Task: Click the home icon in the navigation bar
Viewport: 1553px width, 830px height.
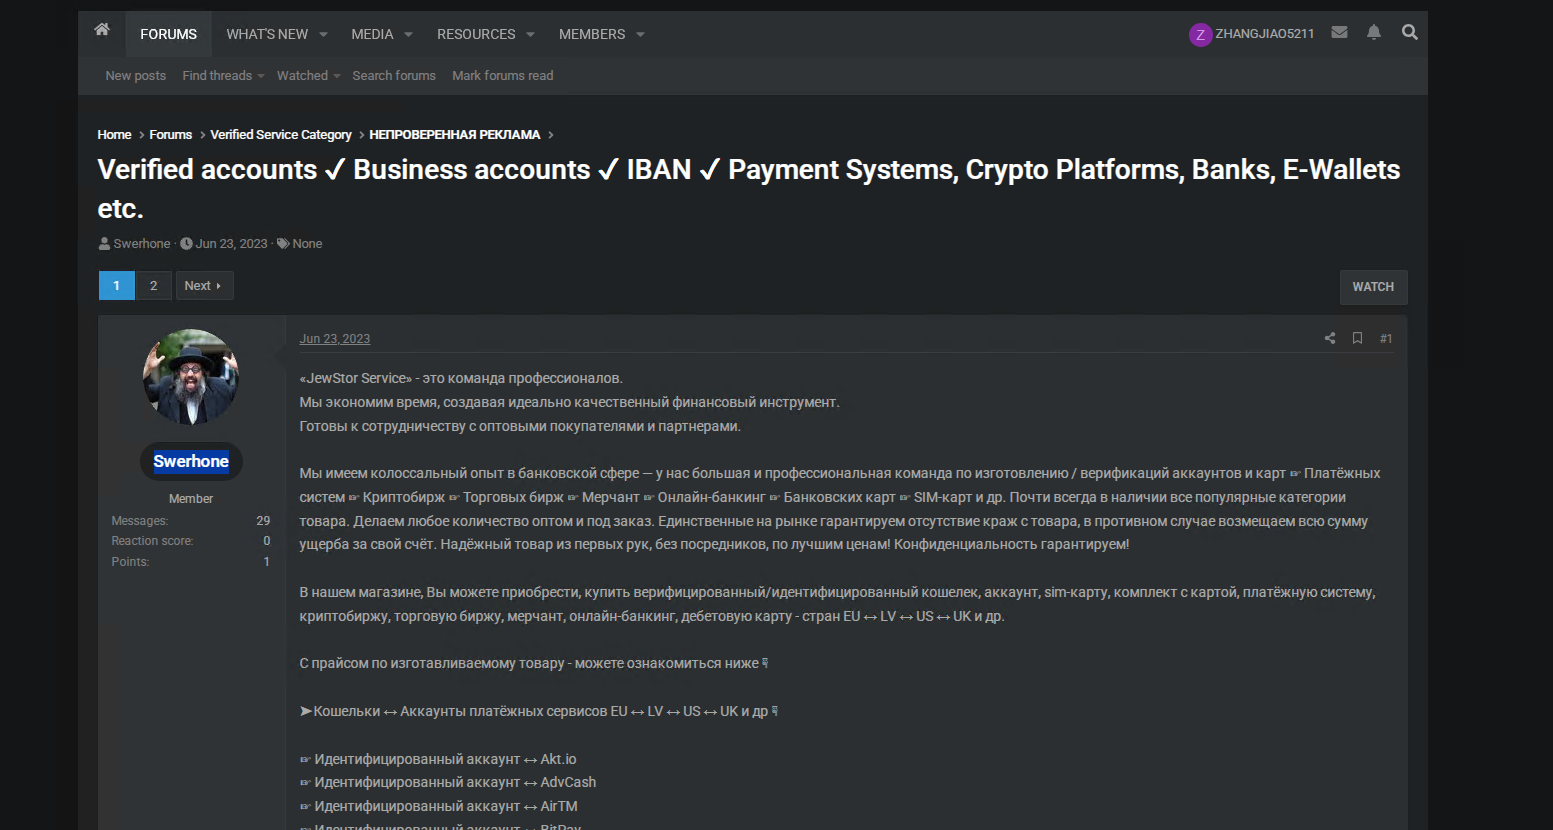Action: [102, 30]
